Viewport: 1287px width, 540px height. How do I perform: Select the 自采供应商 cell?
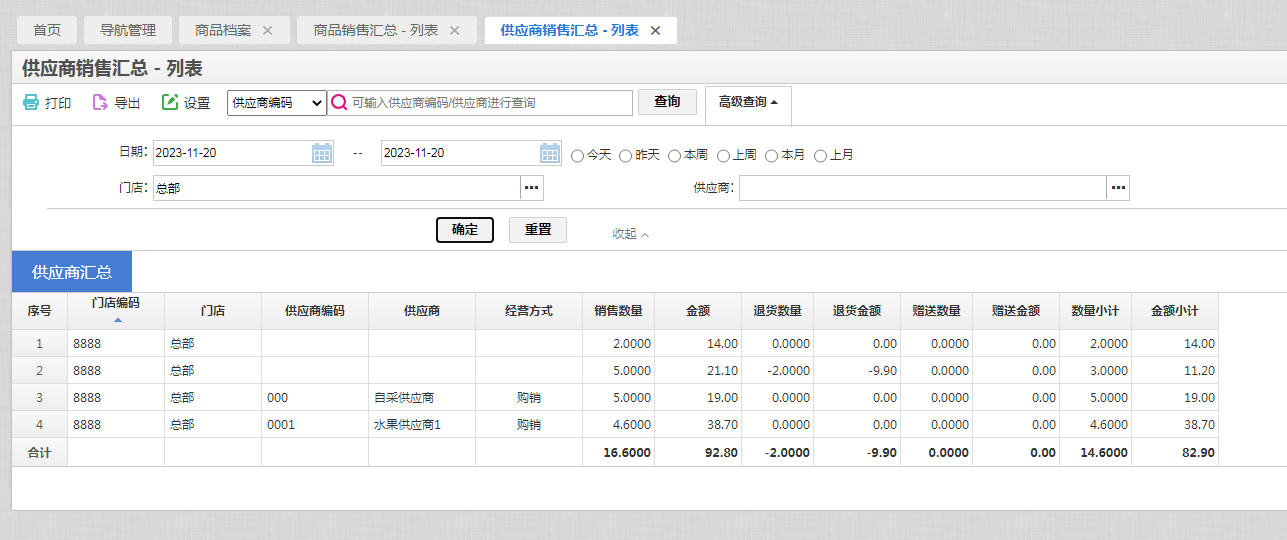[x=422, y=398]
